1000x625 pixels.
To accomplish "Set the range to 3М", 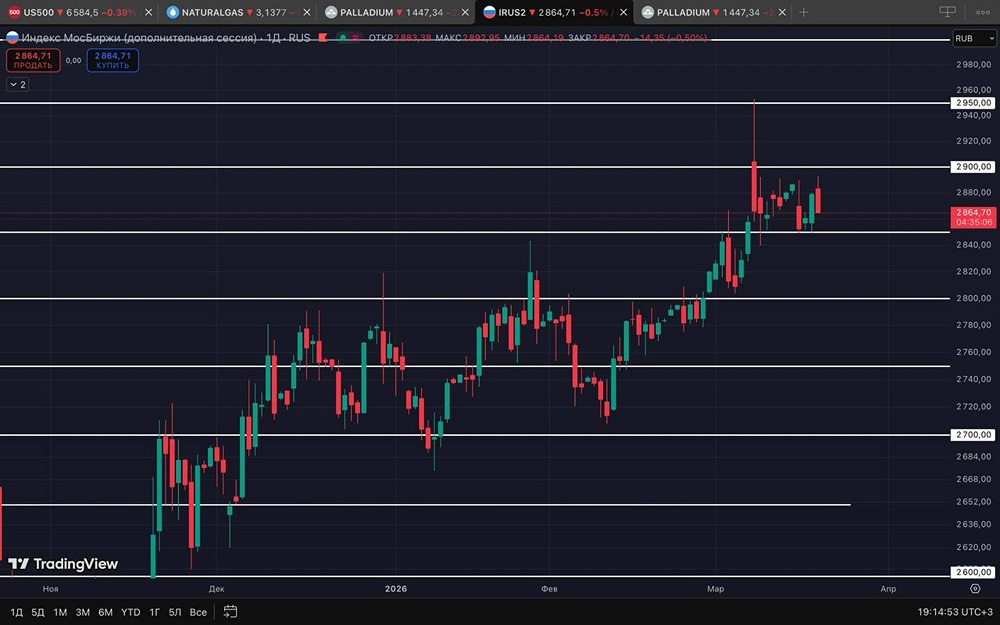I will (x=83, y=612).
